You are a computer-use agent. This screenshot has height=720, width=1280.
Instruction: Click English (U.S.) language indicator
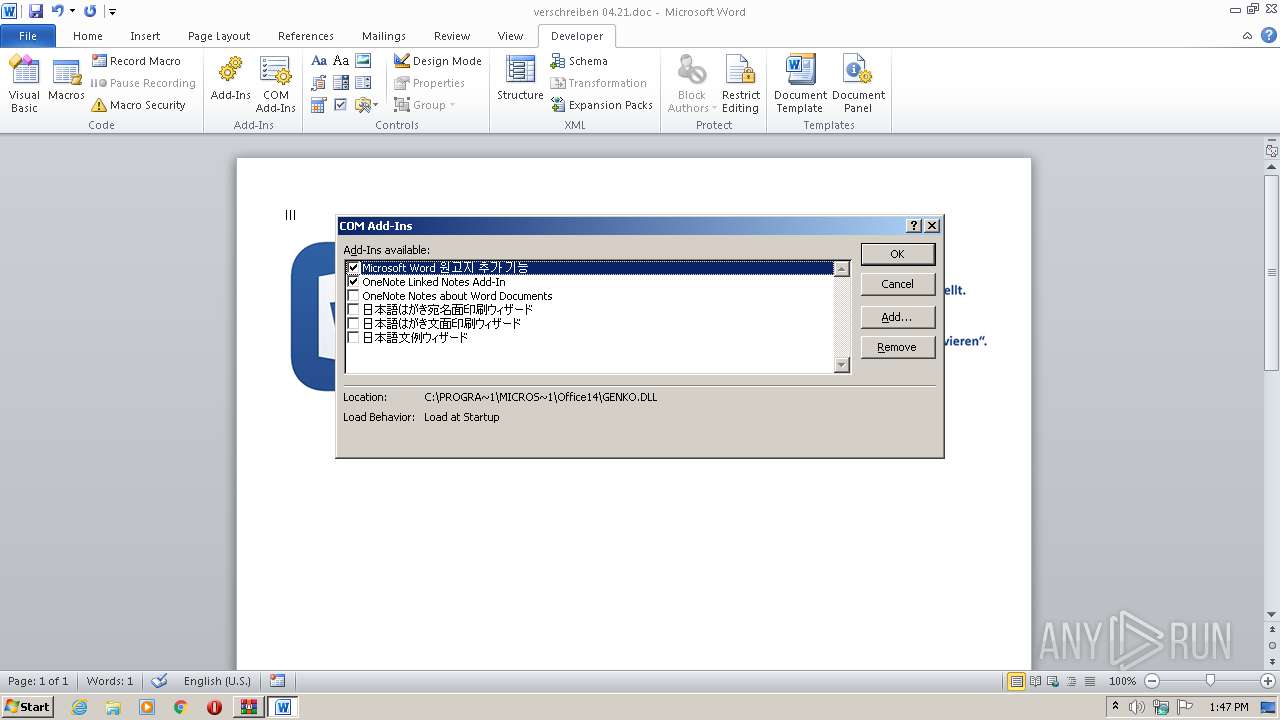[217, 681]
